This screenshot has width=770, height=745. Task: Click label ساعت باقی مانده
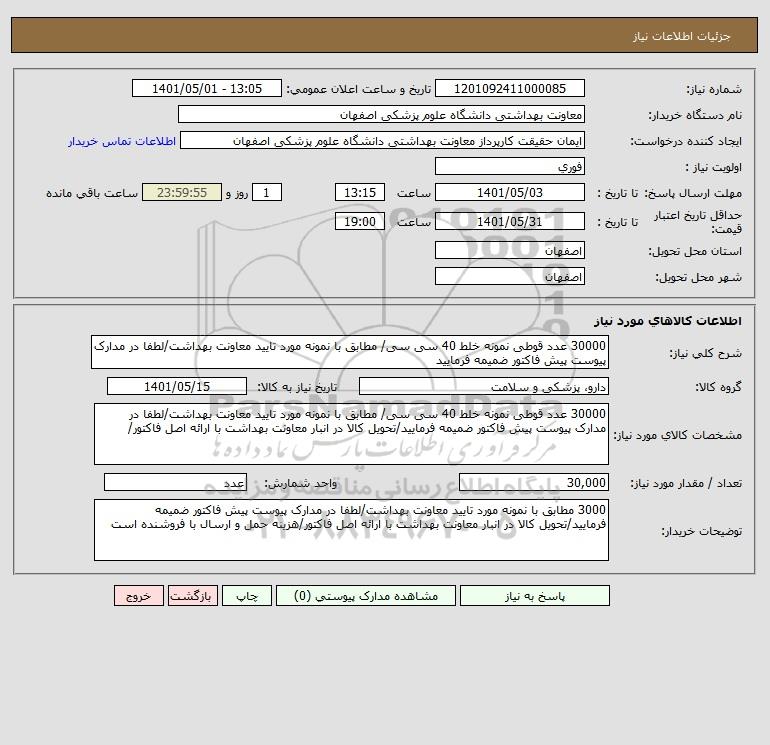click(x=92, y=193)
